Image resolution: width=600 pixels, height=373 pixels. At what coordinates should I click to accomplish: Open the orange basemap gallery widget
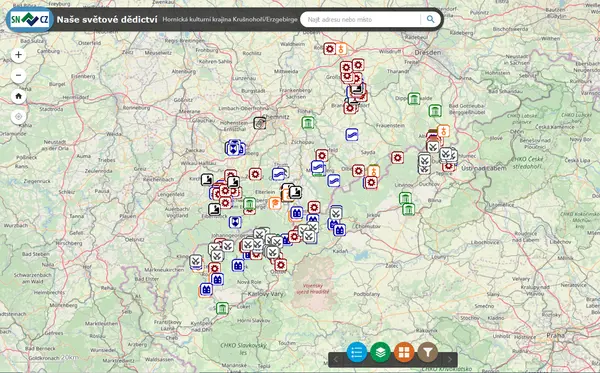tap(404, 352)
